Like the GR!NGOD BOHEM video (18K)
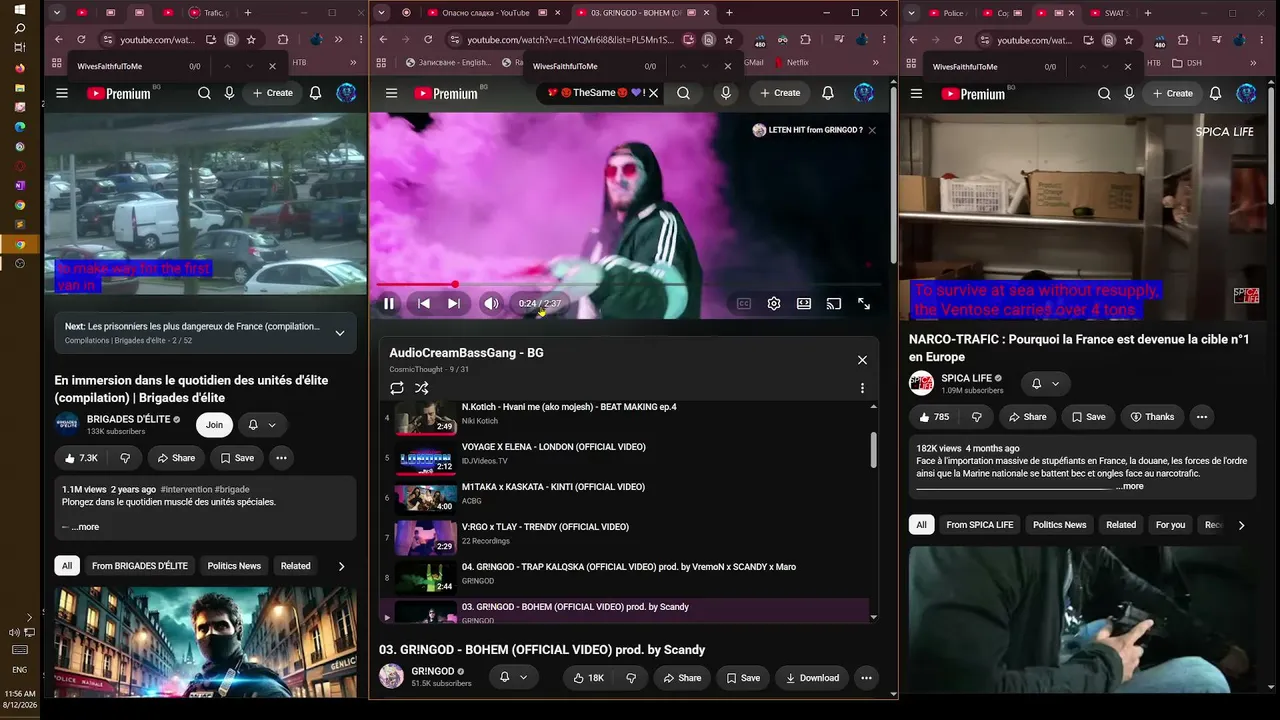1280x720 pixels. pos(588,678)
